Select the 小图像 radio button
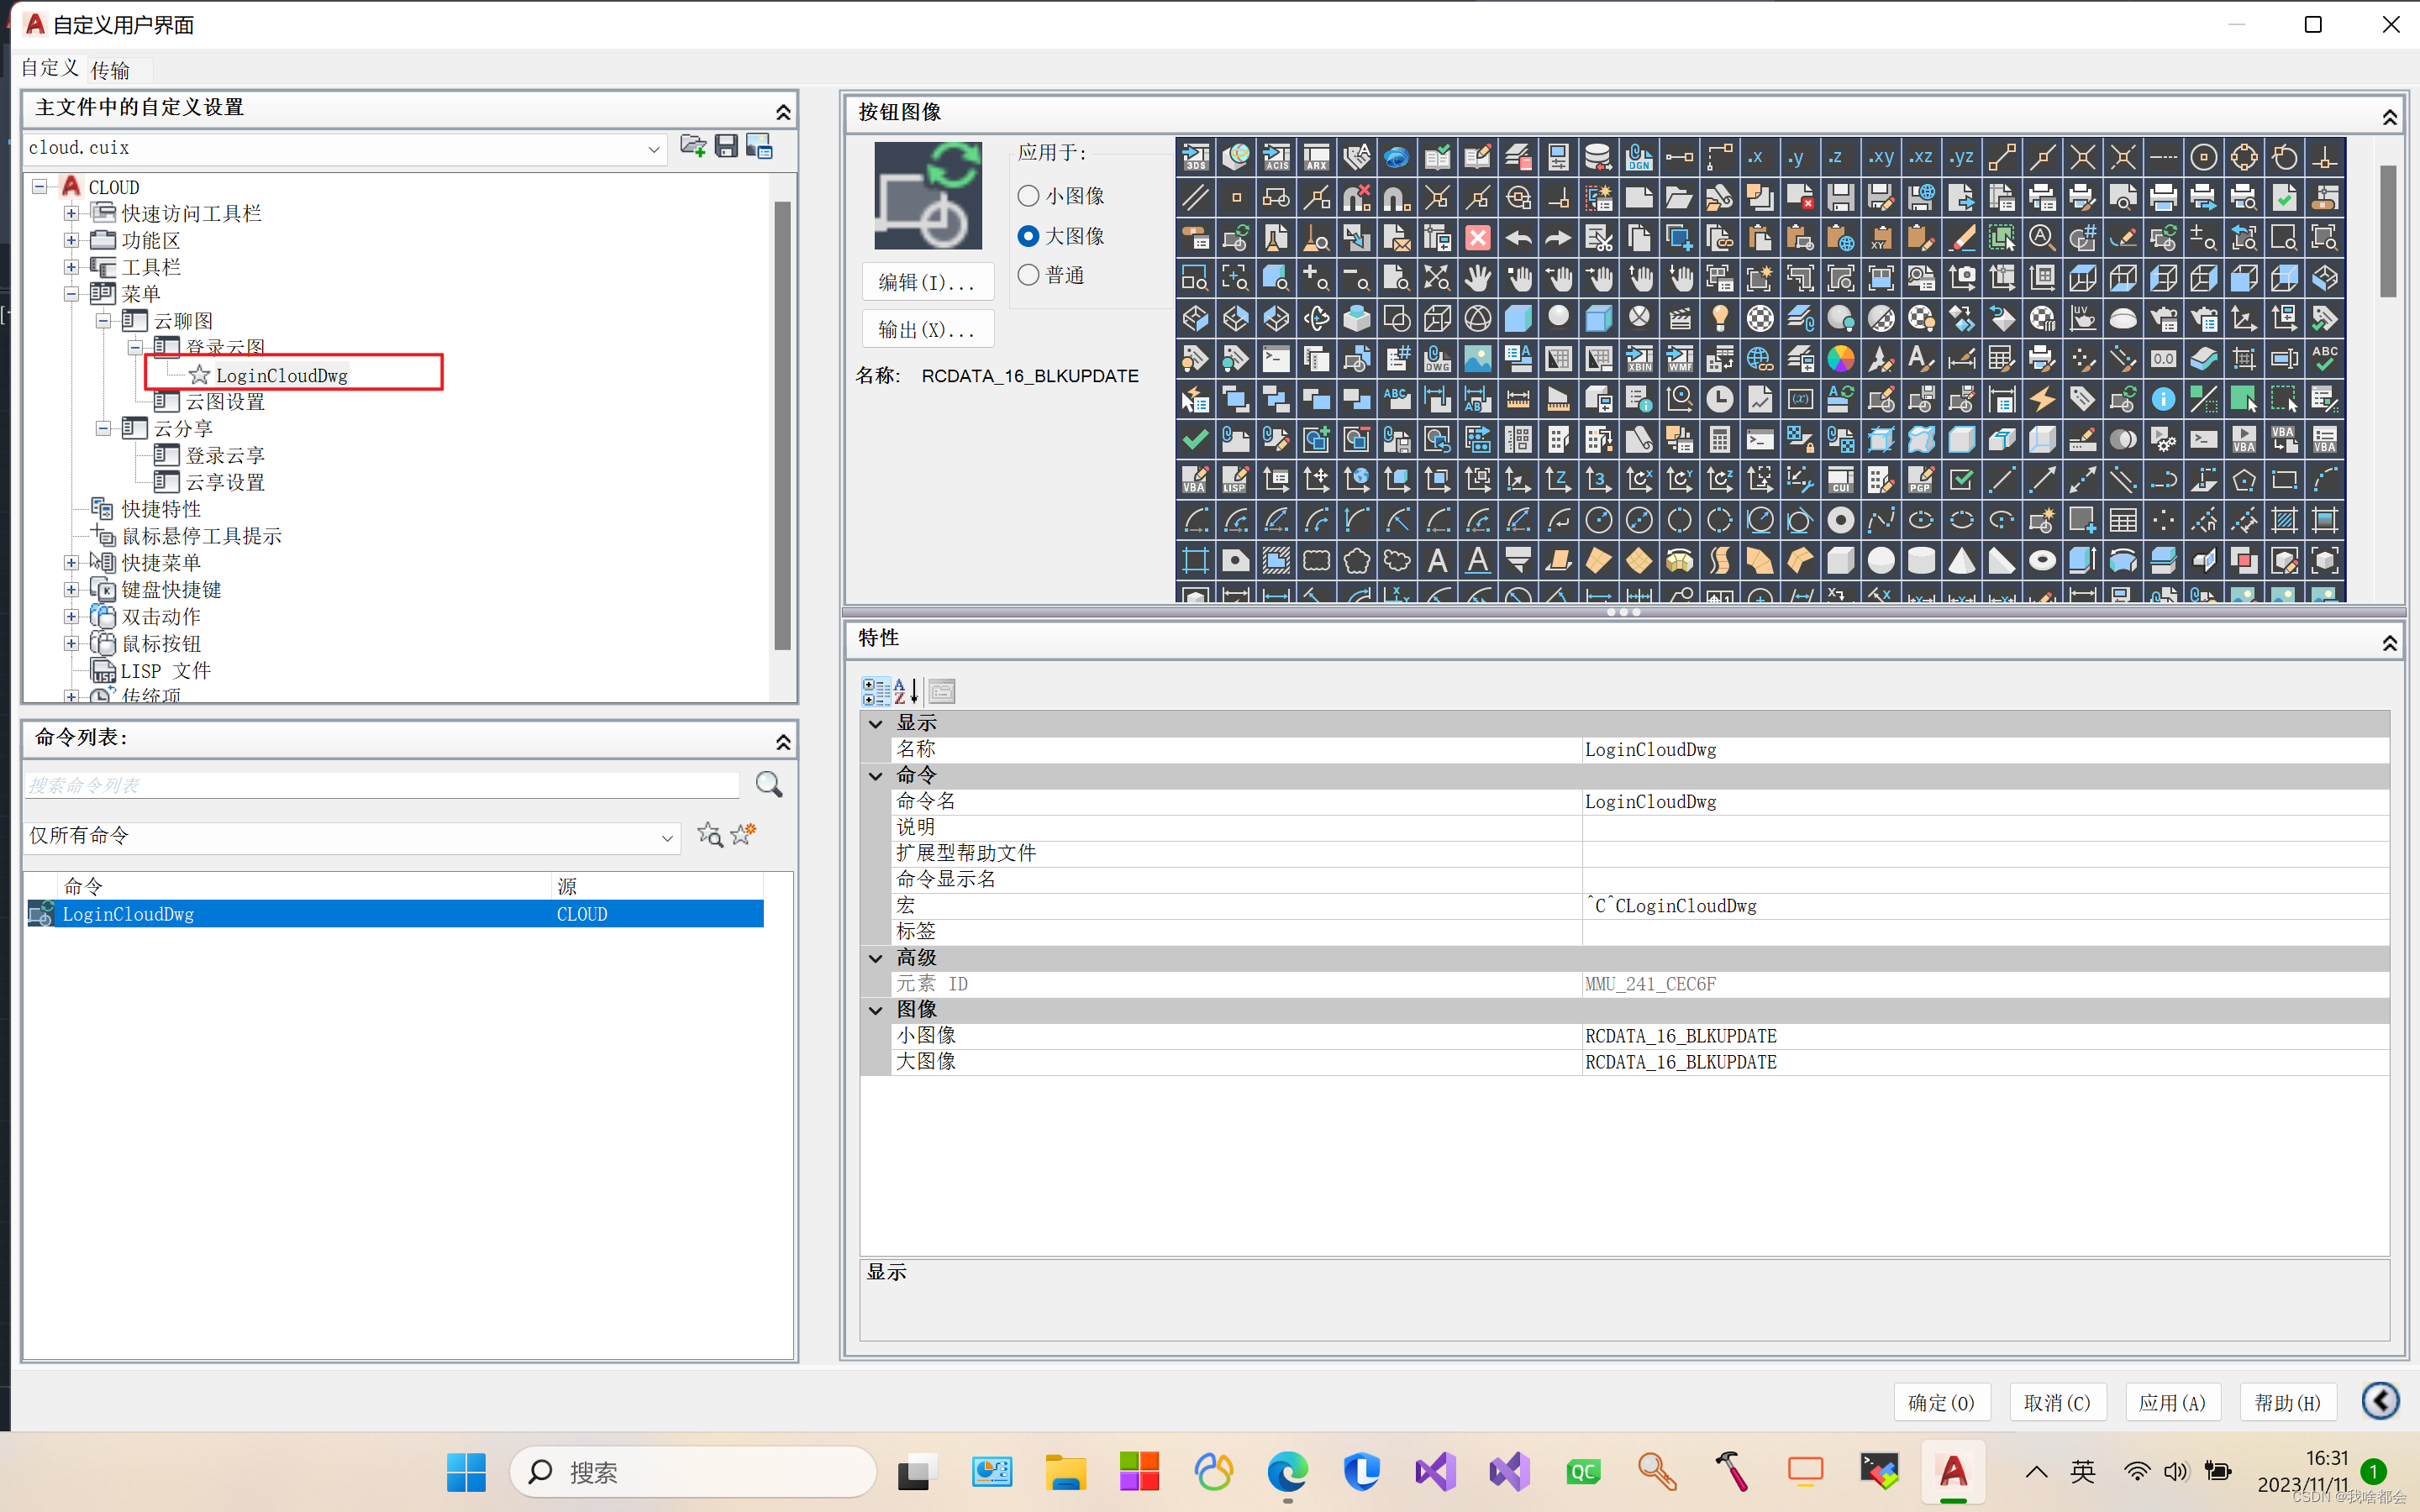Screen dimensions: 2420x1512 1028,196
